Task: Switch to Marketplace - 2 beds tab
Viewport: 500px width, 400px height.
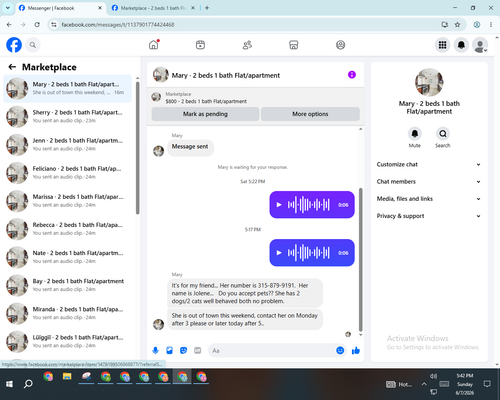Action: (x=153, y=8)
